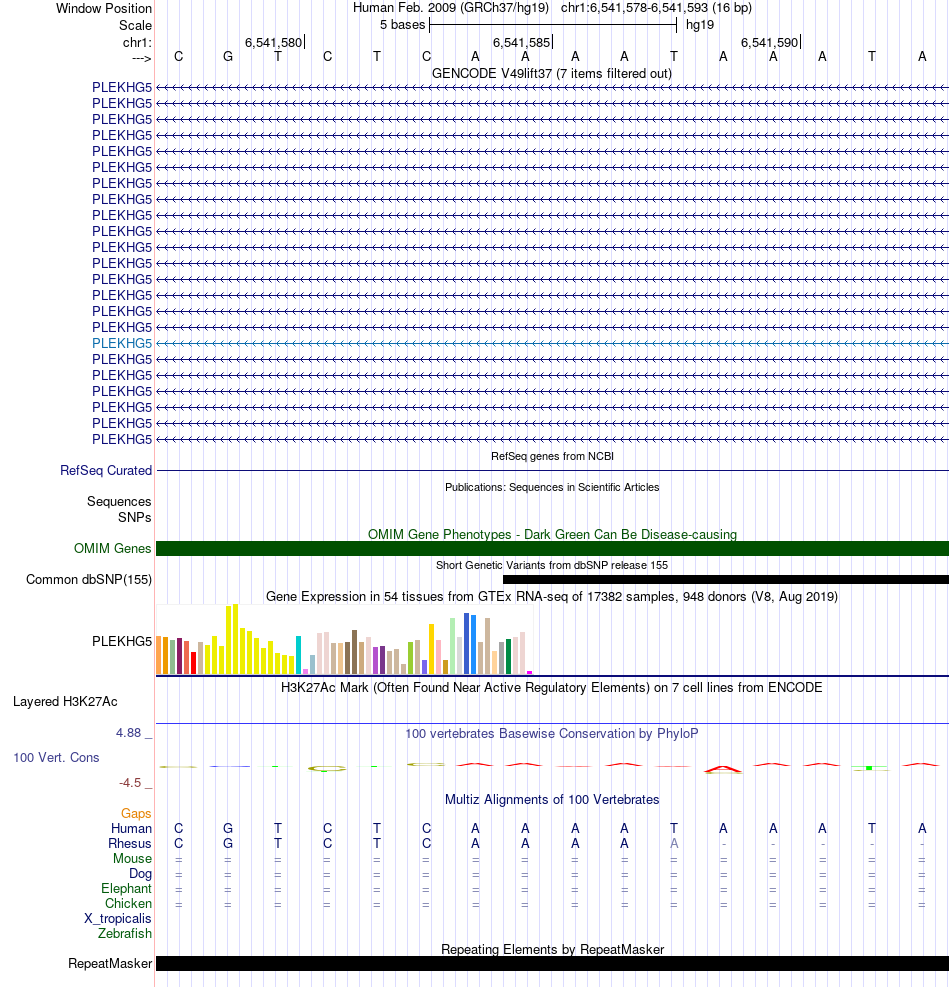
Task: Open GTEx Gene Expression track title
Action: tap(551, 597)
